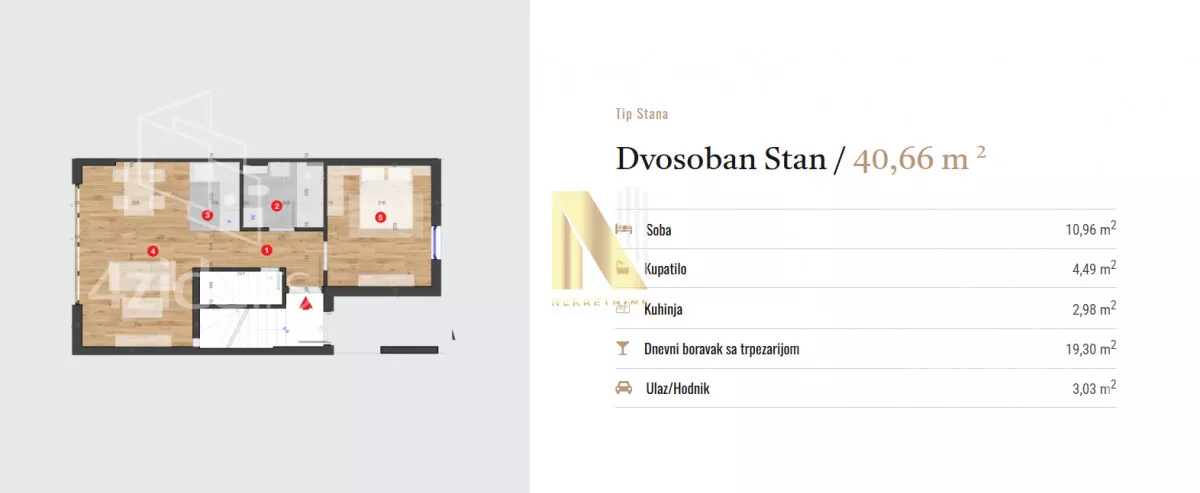The width and height of the screenshot is (1200, 493).
Task: Click the Kupatilo row label
Action: click(x=665, y=269)
